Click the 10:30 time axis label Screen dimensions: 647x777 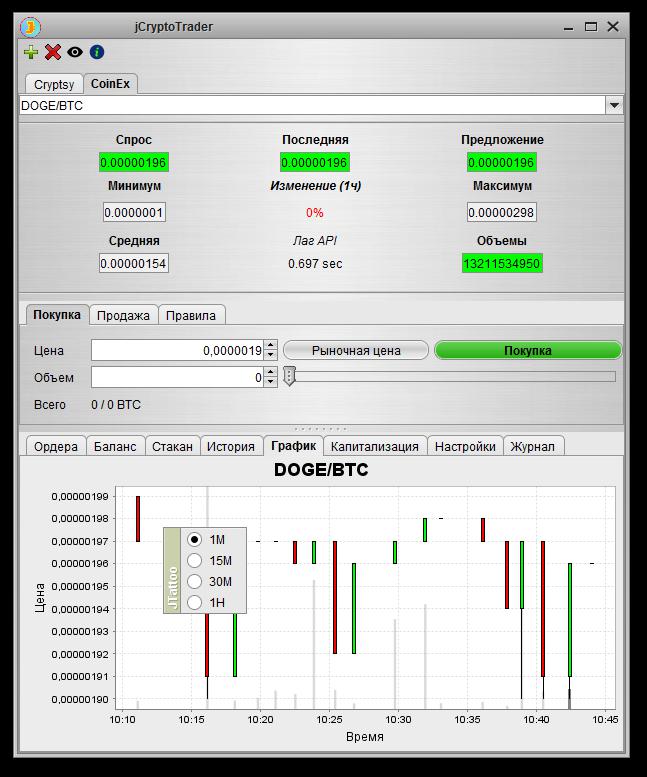pos(398,719)
